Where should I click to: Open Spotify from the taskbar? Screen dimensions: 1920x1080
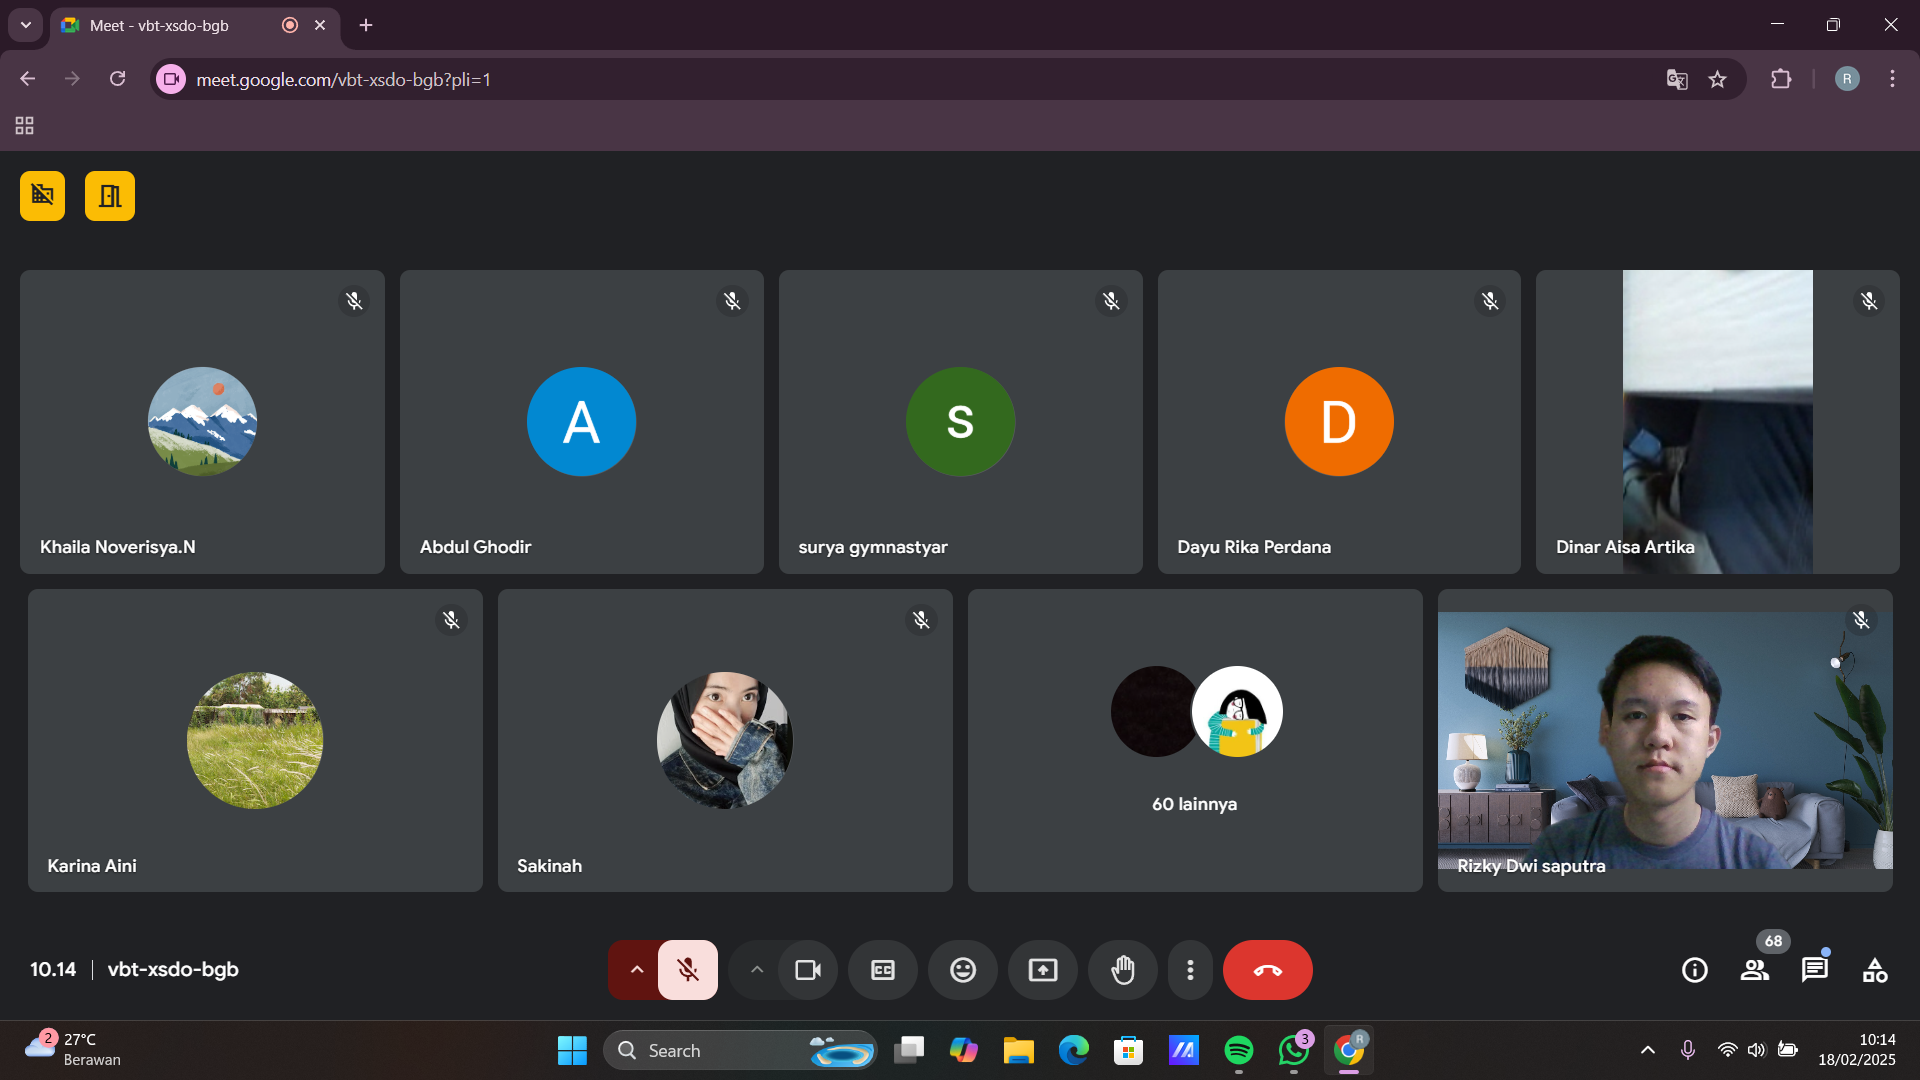pyautogui.click(x=1238, y=1050)
